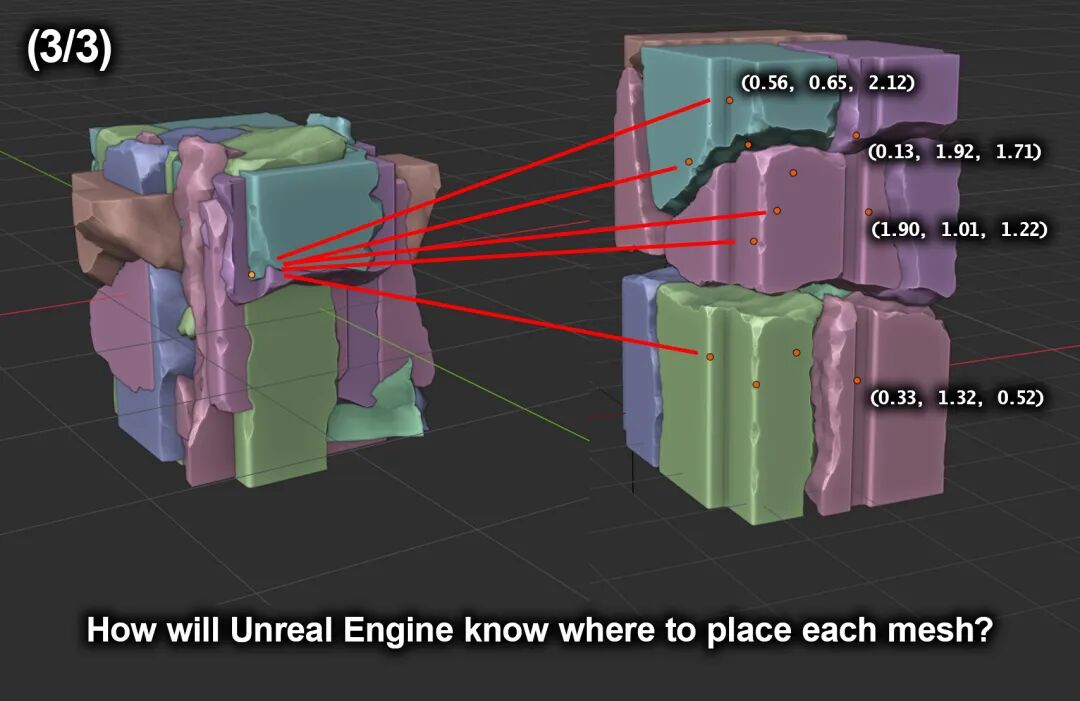
Task: Click the caption "How will Unreal Engine know..."
Action: coord(540,629)
